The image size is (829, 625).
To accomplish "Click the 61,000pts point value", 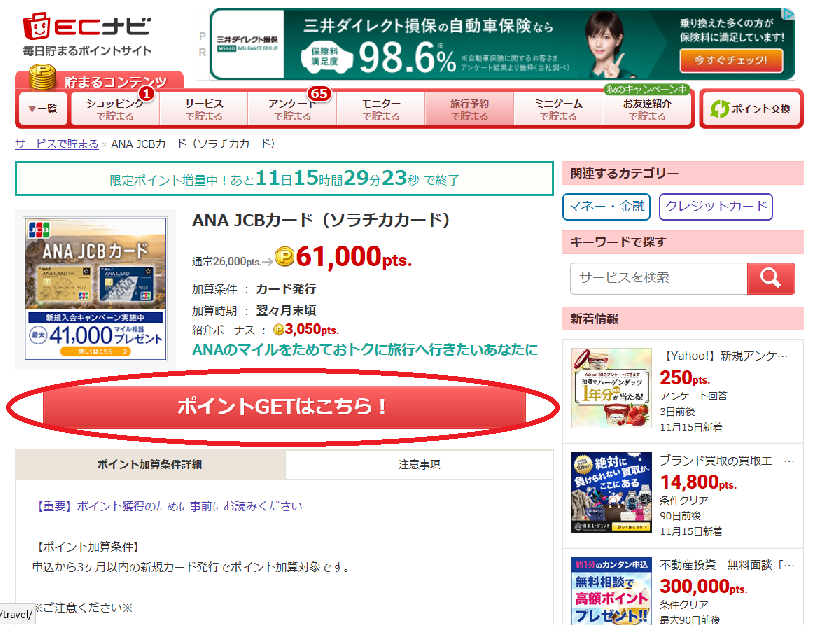I will pos(354,257).
